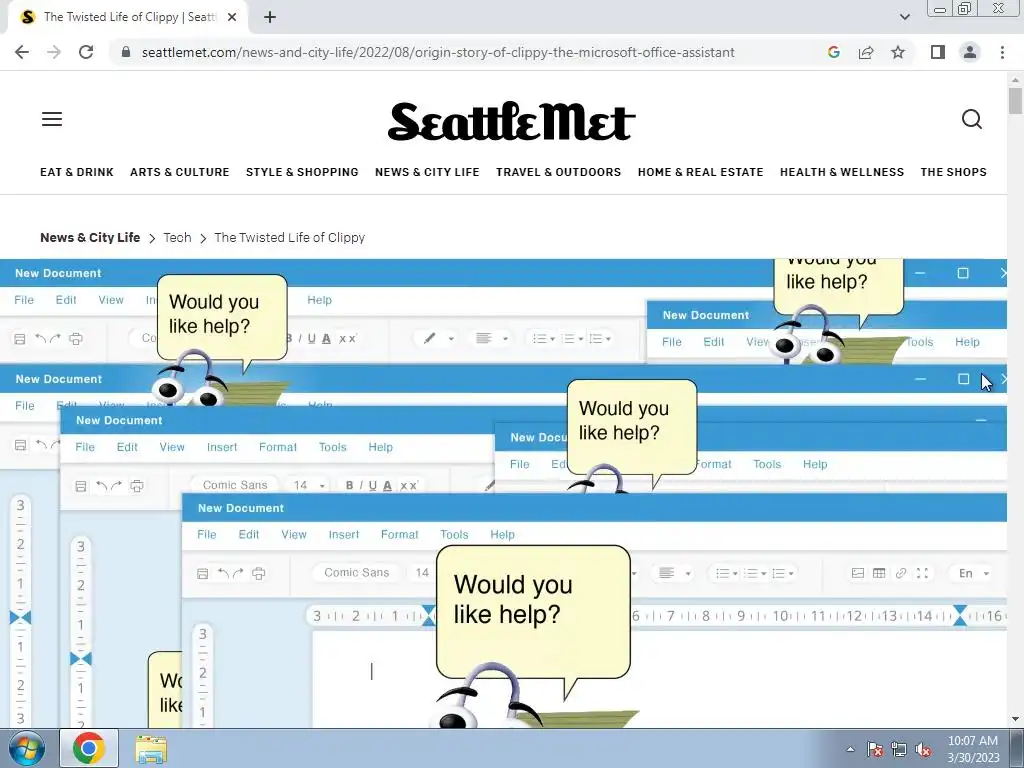Click the News & City Life breadcrumb
Screen dimensions: 1024x768
tap(90, 237)
